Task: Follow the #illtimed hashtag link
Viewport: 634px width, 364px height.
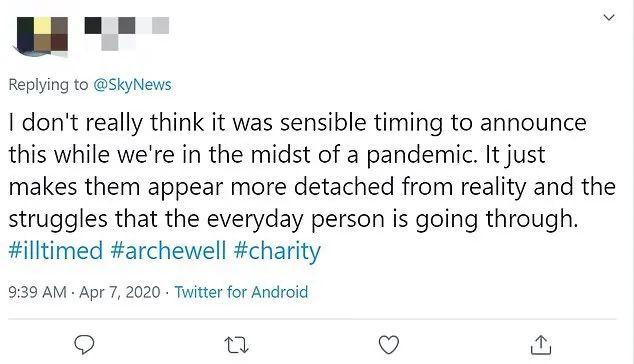Action: click(x=56, y=250)
